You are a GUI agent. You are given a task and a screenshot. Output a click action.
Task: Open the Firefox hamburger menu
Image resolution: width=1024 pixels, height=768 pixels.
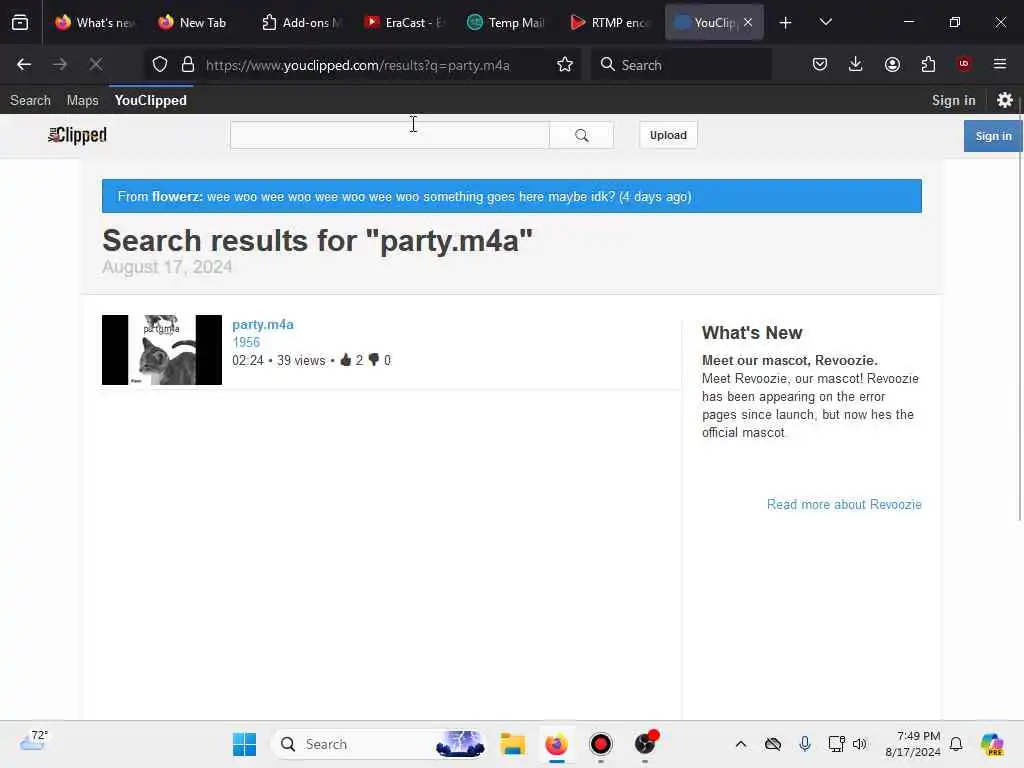(x=1000, y=64)
